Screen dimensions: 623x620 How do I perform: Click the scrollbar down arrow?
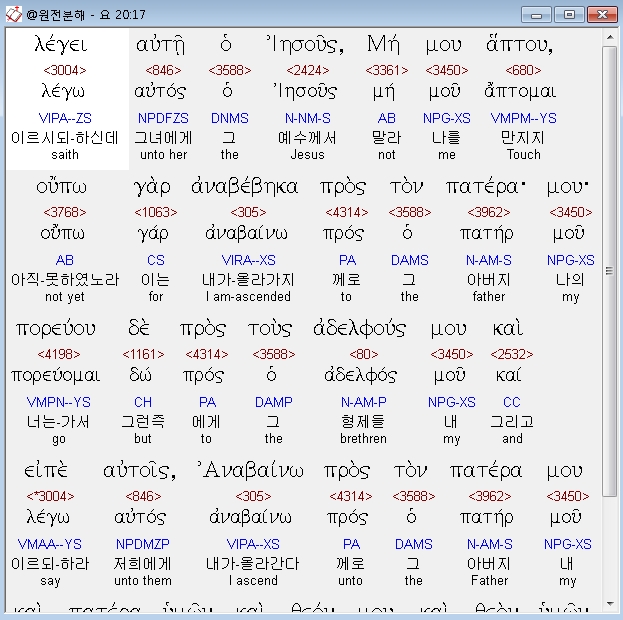pyautogui.click(x=609, y=604)
